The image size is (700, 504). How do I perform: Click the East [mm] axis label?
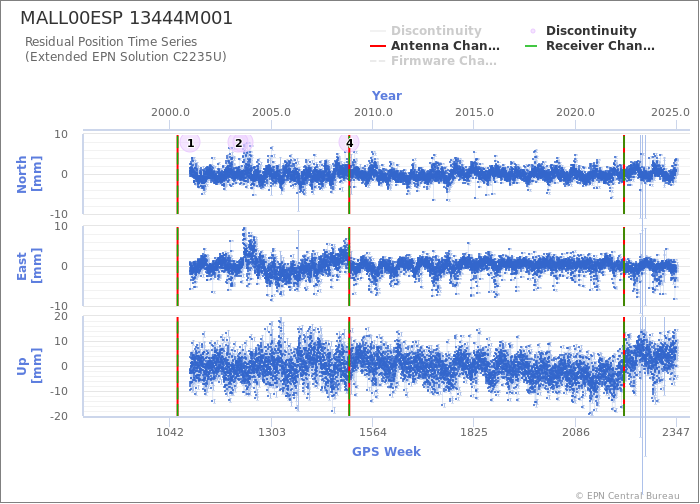29,266
